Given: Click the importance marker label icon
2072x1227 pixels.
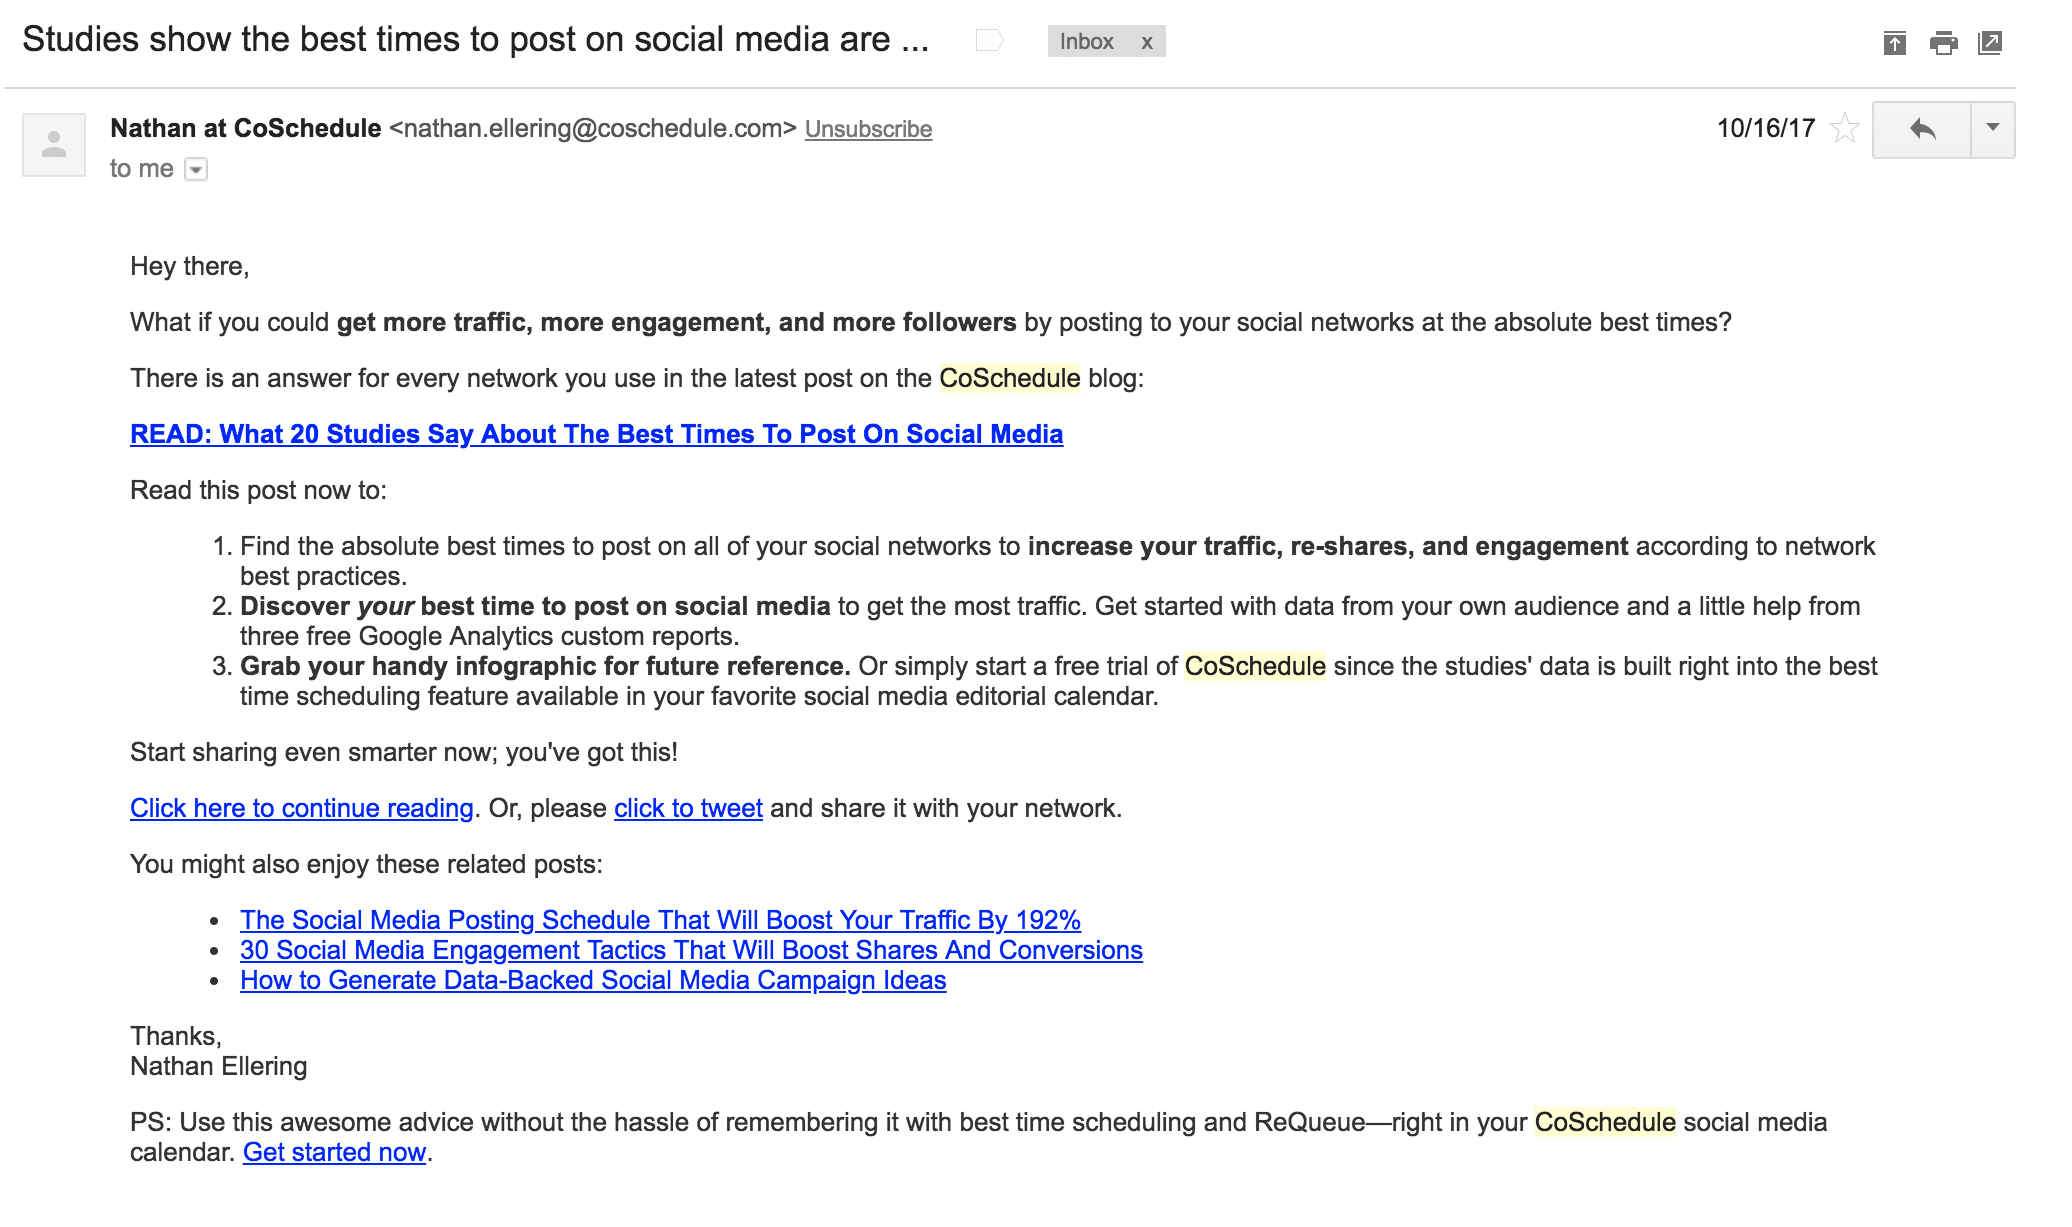Looking at the screenshot, I should (x=989, y=40).
